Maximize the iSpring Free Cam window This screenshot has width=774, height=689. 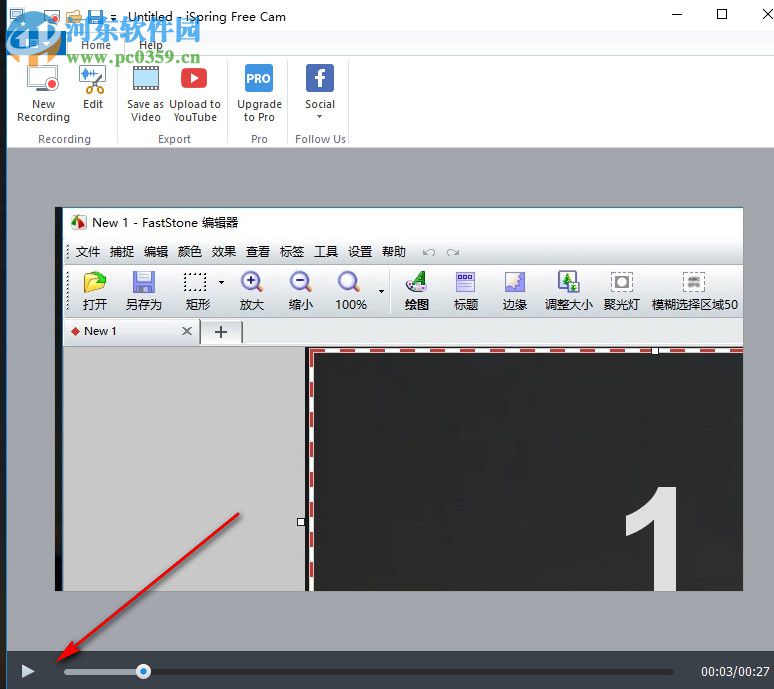click(x=721, y=14)
